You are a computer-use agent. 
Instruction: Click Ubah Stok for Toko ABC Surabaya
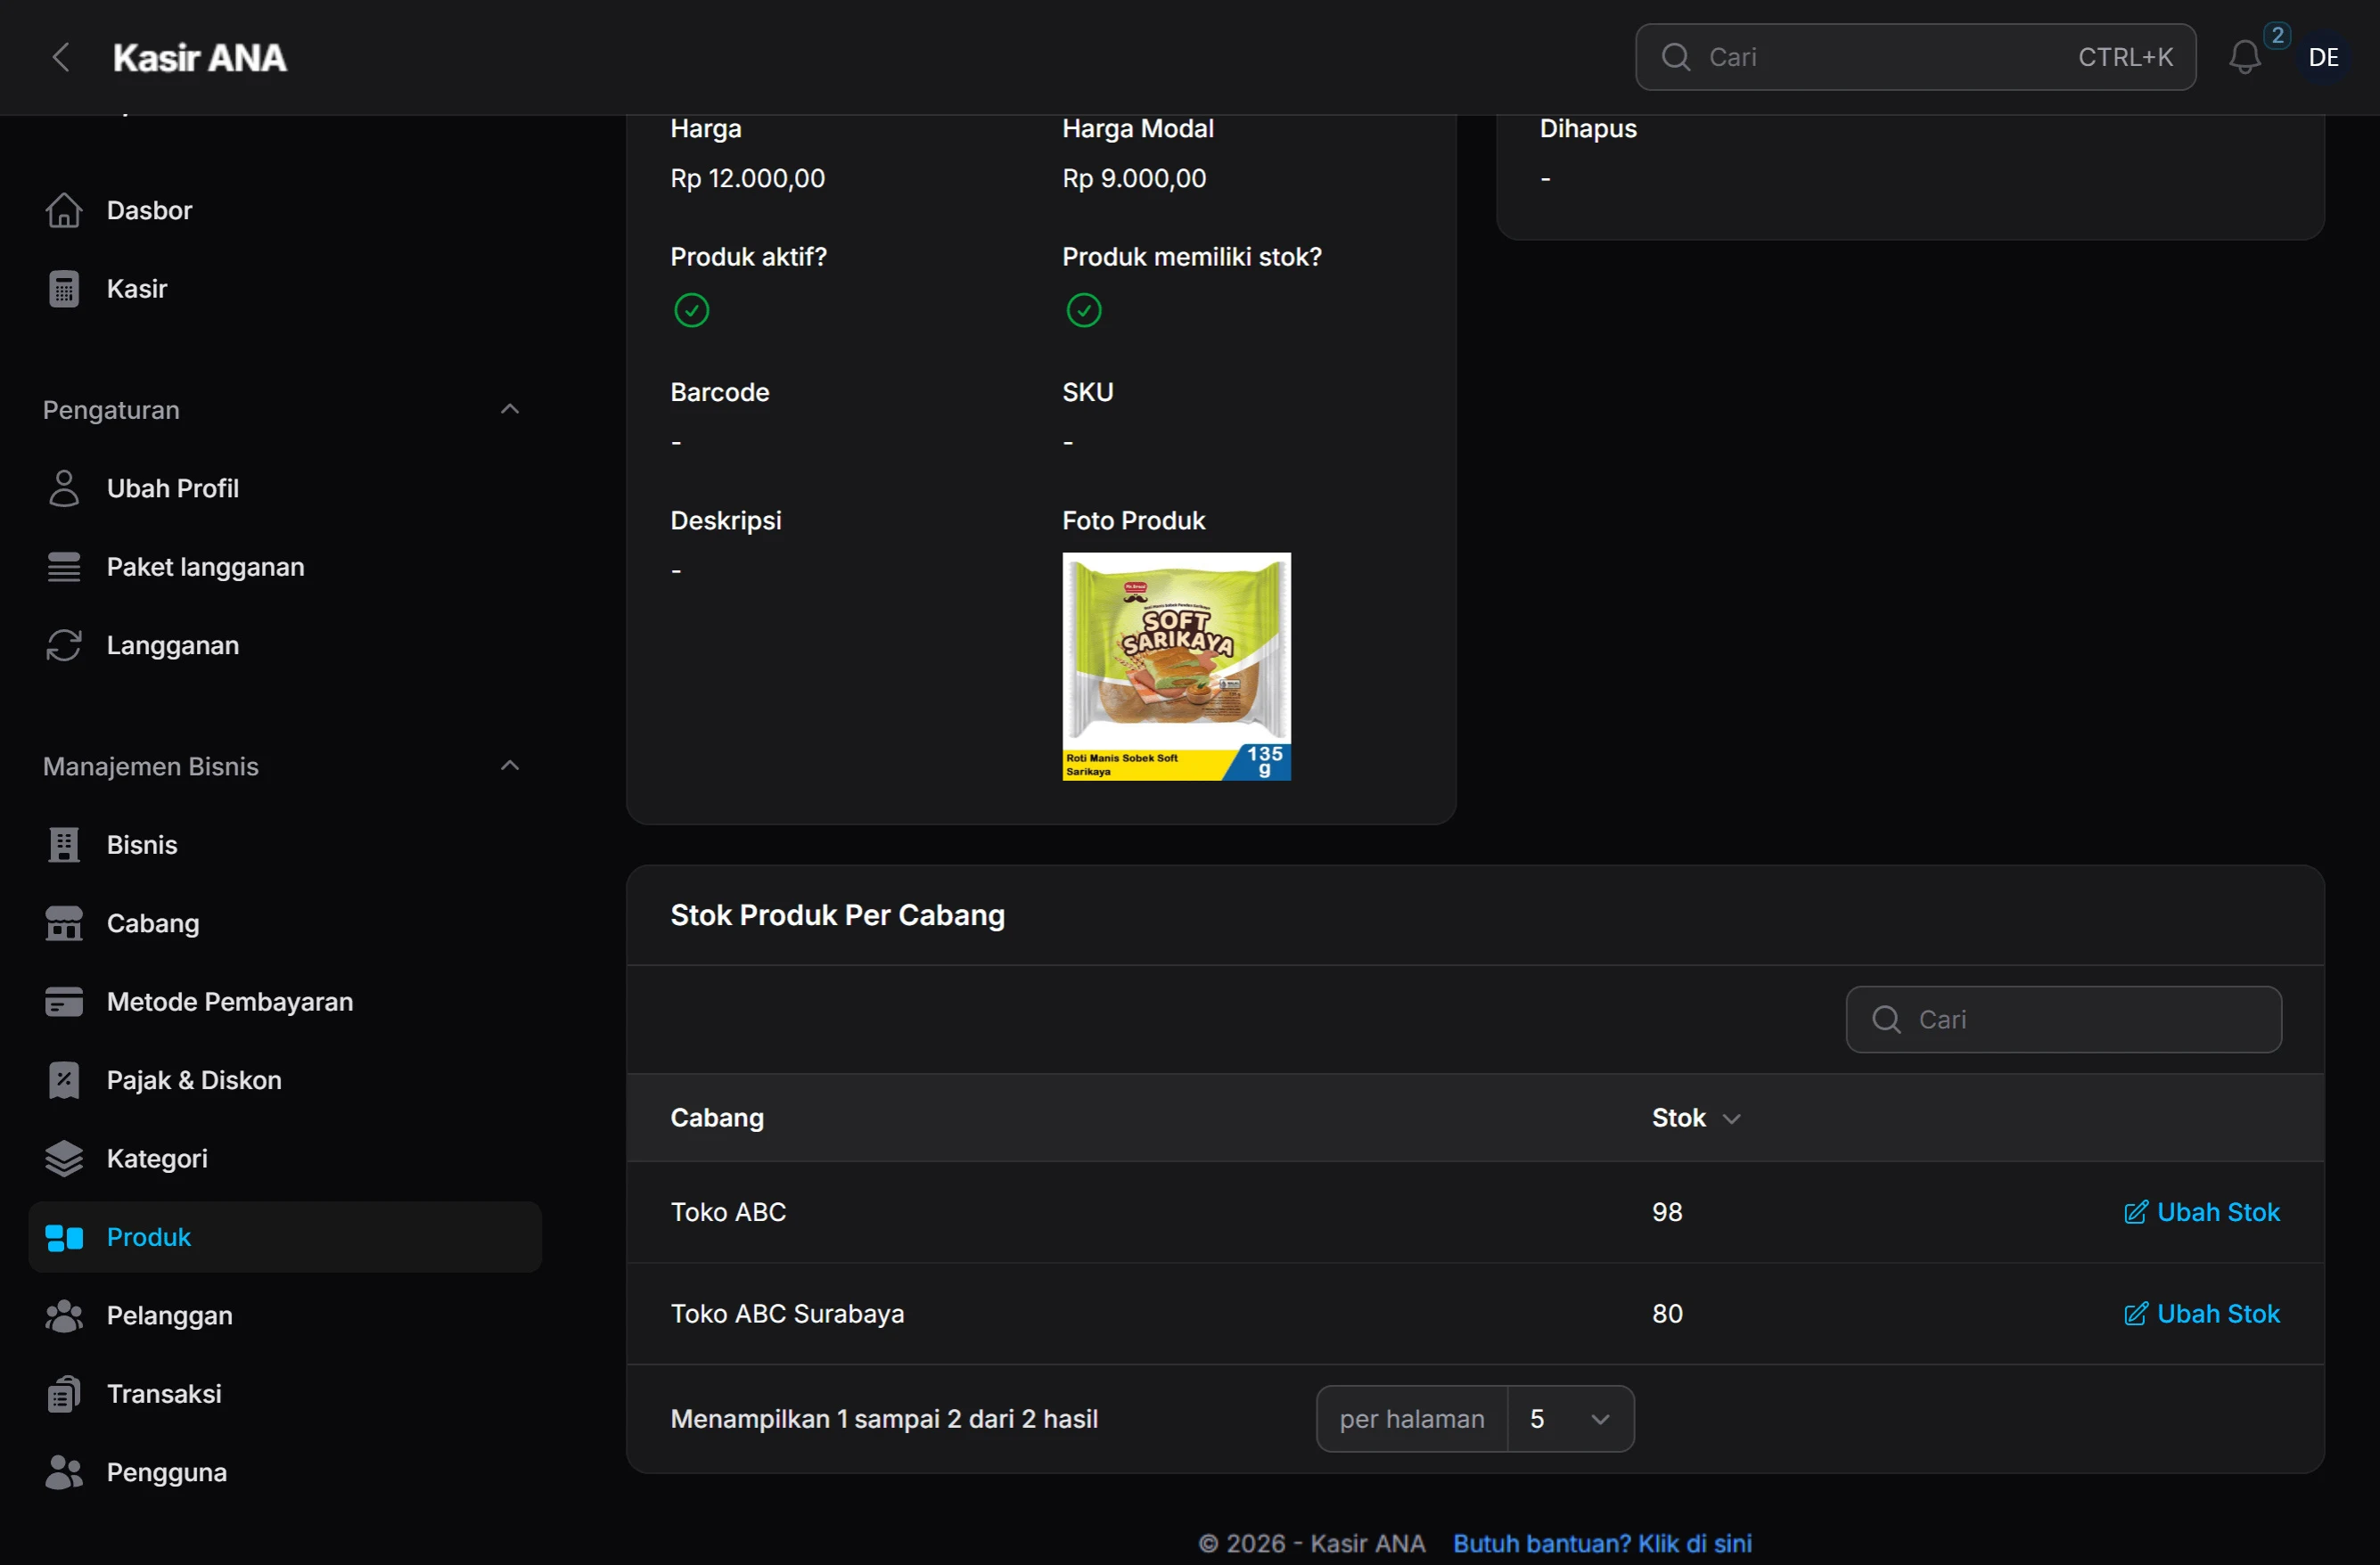(2201, 1313)
